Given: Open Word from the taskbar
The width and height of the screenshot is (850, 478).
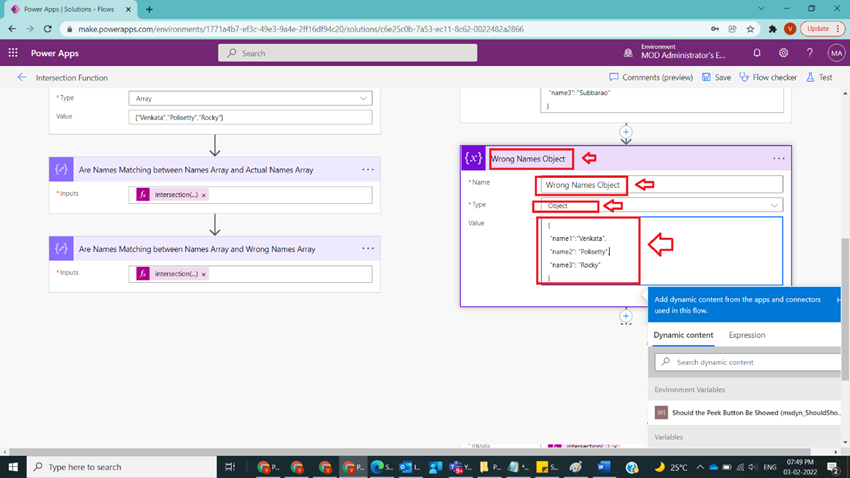Looking at the screenshot, I should (603, 467).
